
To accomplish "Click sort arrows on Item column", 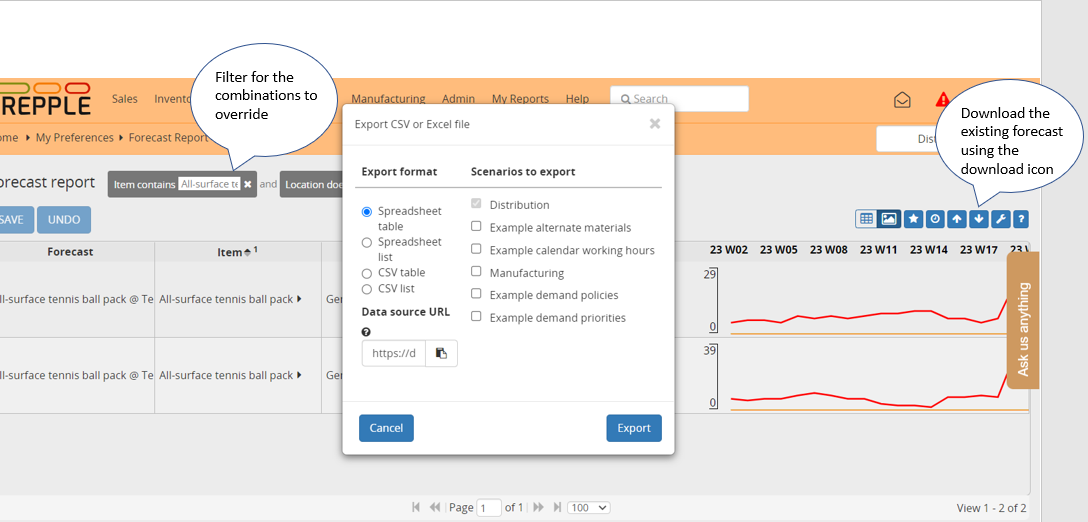I will 248,253.
